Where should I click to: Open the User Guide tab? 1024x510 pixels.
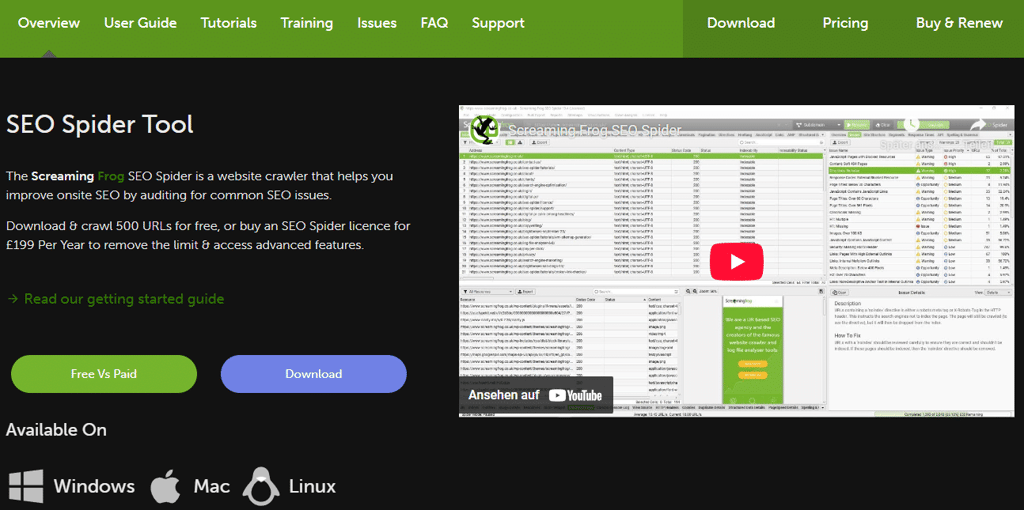140,23
